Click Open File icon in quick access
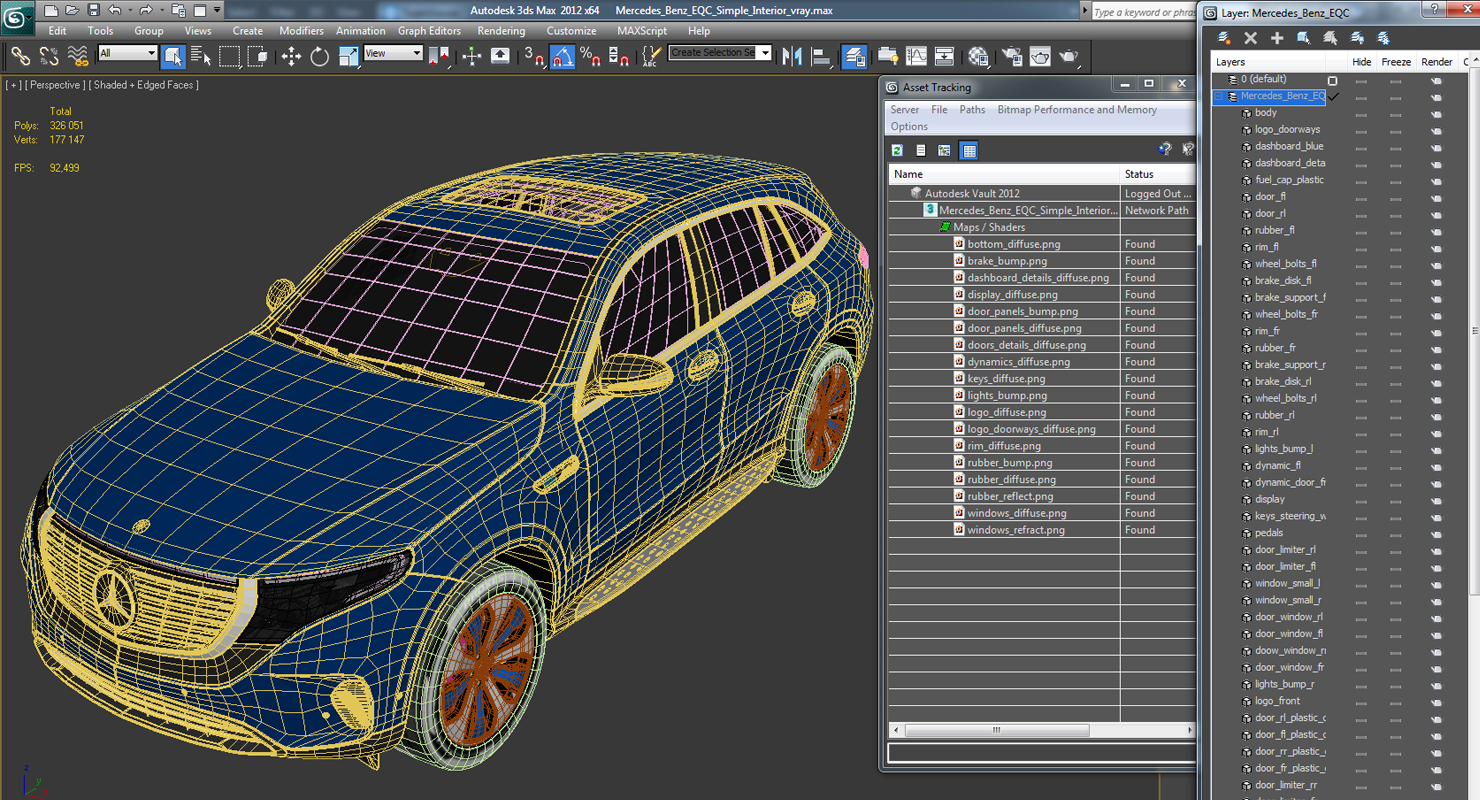1480x800 pixels. point(72,11)
